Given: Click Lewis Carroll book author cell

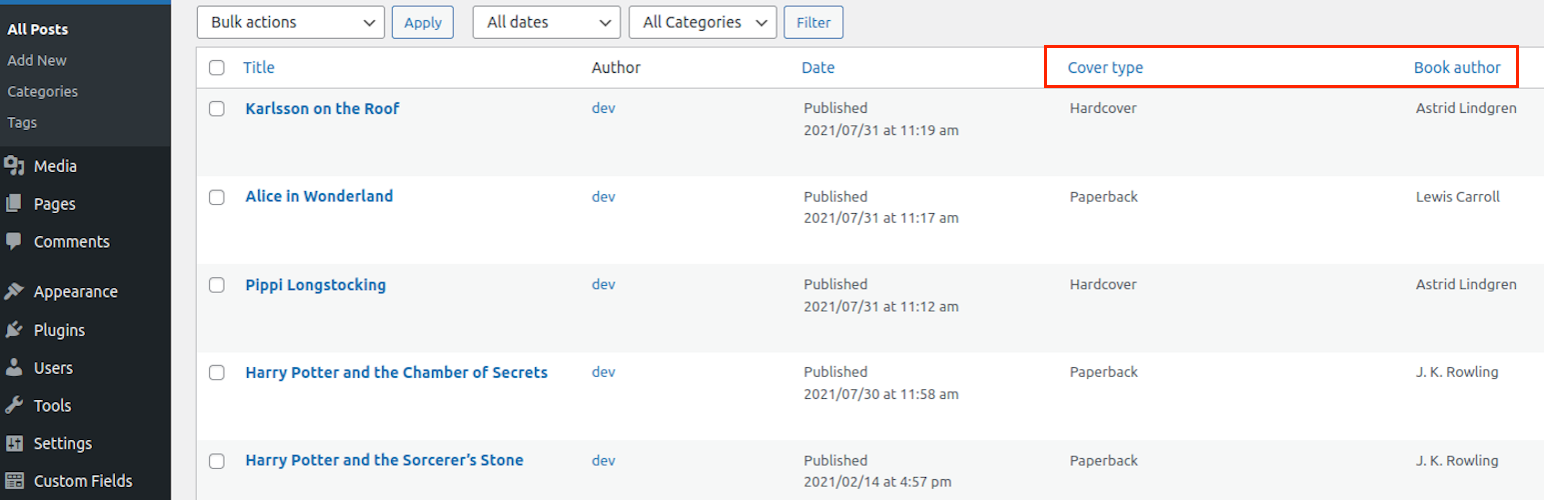Looking at the screenshot, I should 1458,197.
